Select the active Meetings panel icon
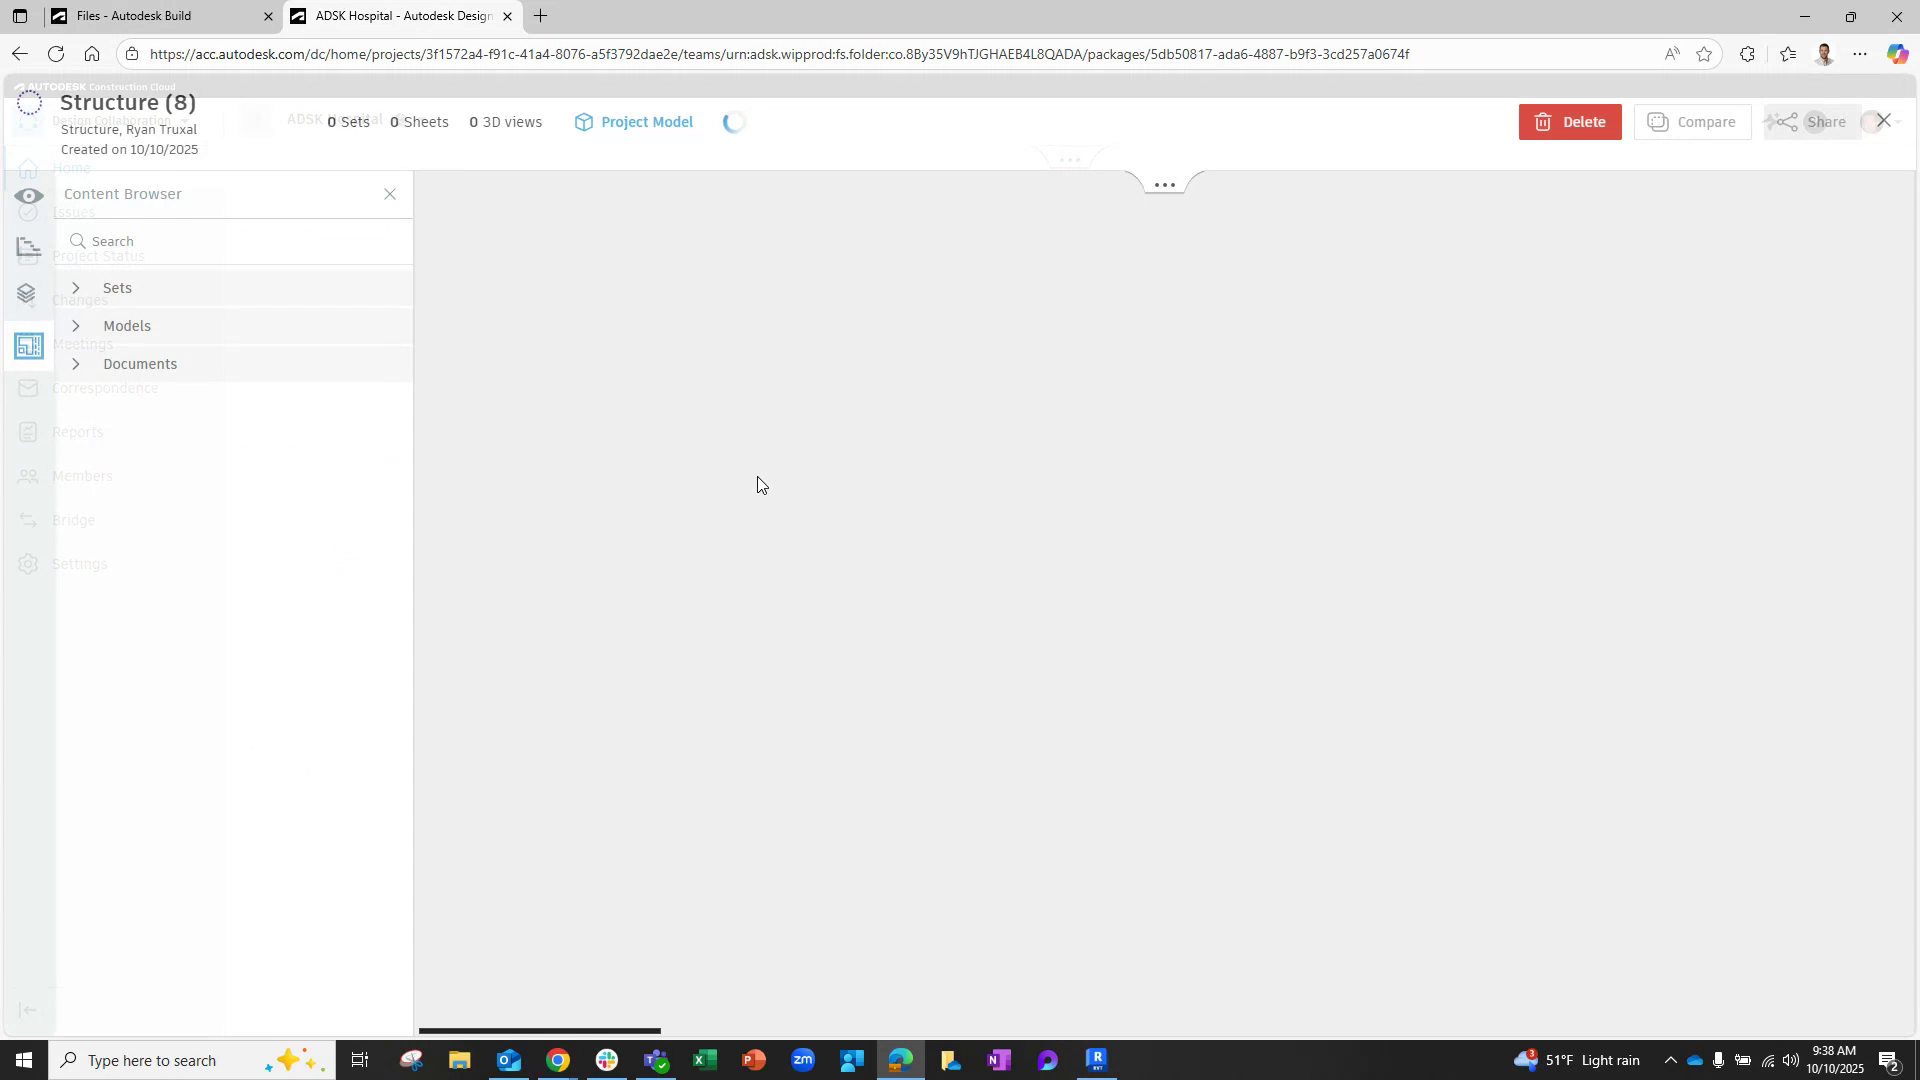 [29, 345]
